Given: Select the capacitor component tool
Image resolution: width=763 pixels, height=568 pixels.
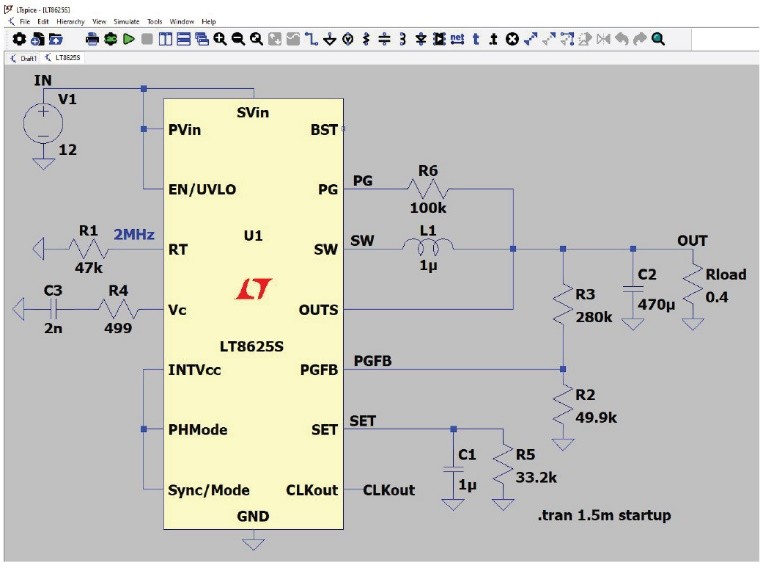Looking at the screenshot, I should 384,39.
